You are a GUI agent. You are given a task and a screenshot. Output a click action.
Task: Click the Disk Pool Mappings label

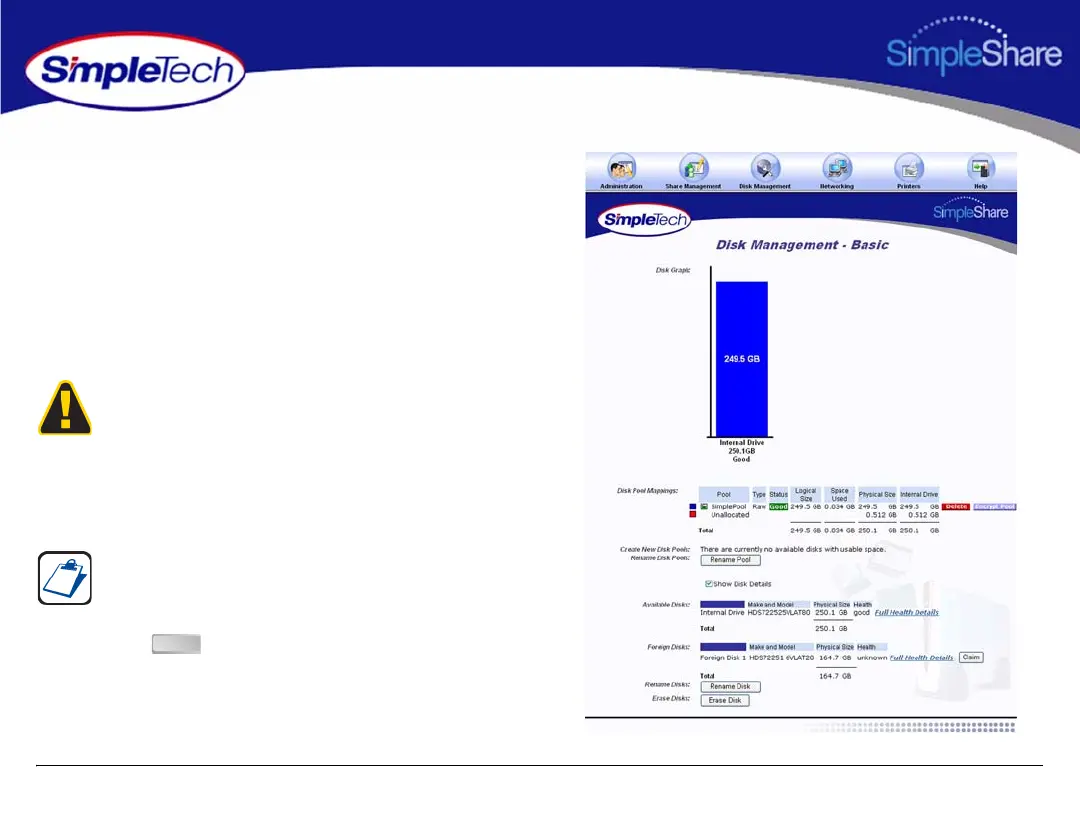click(647, 490)
